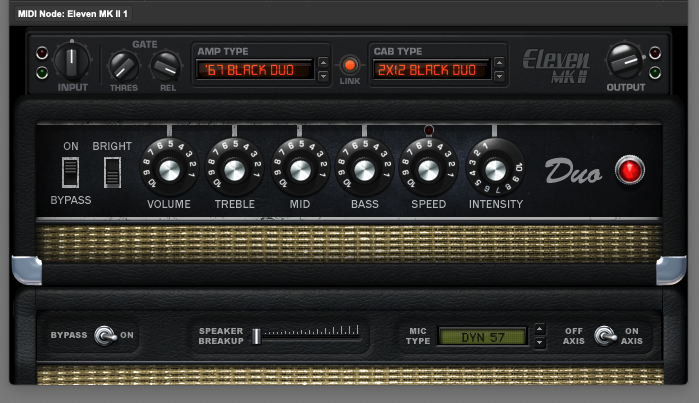Click the 67 BLACK DUO amp type display
The image size is (699, 403).
pos(255,70)
